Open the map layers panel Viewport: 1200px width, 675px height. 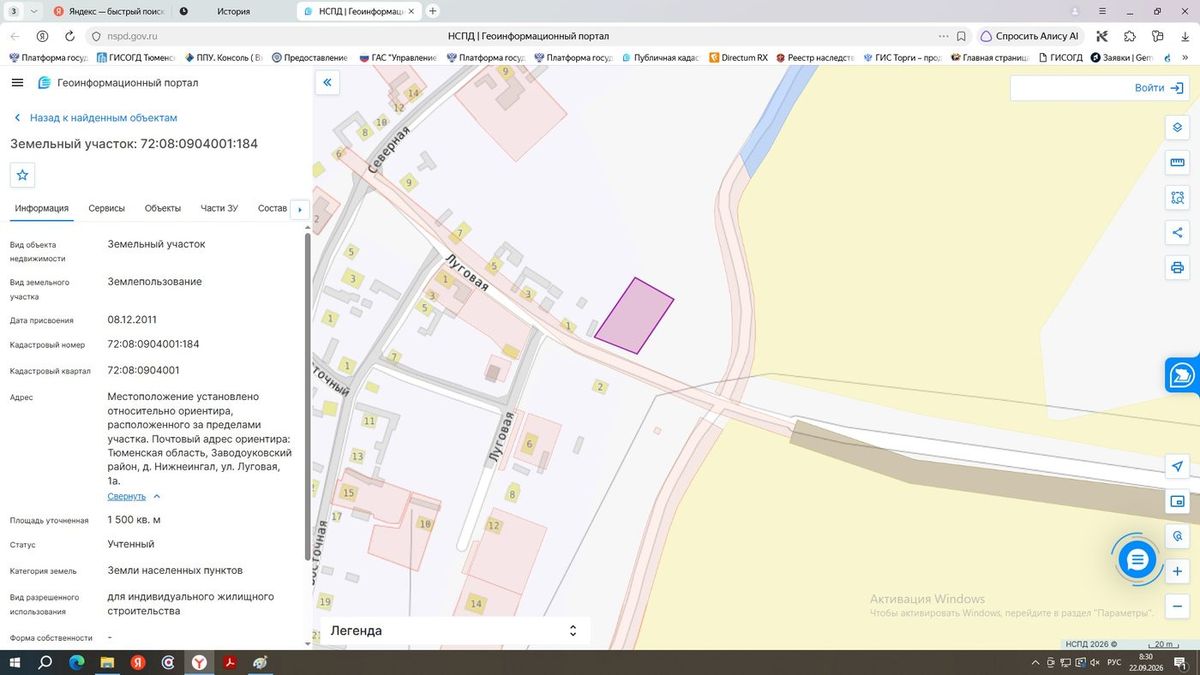[x=1177, y=128]
